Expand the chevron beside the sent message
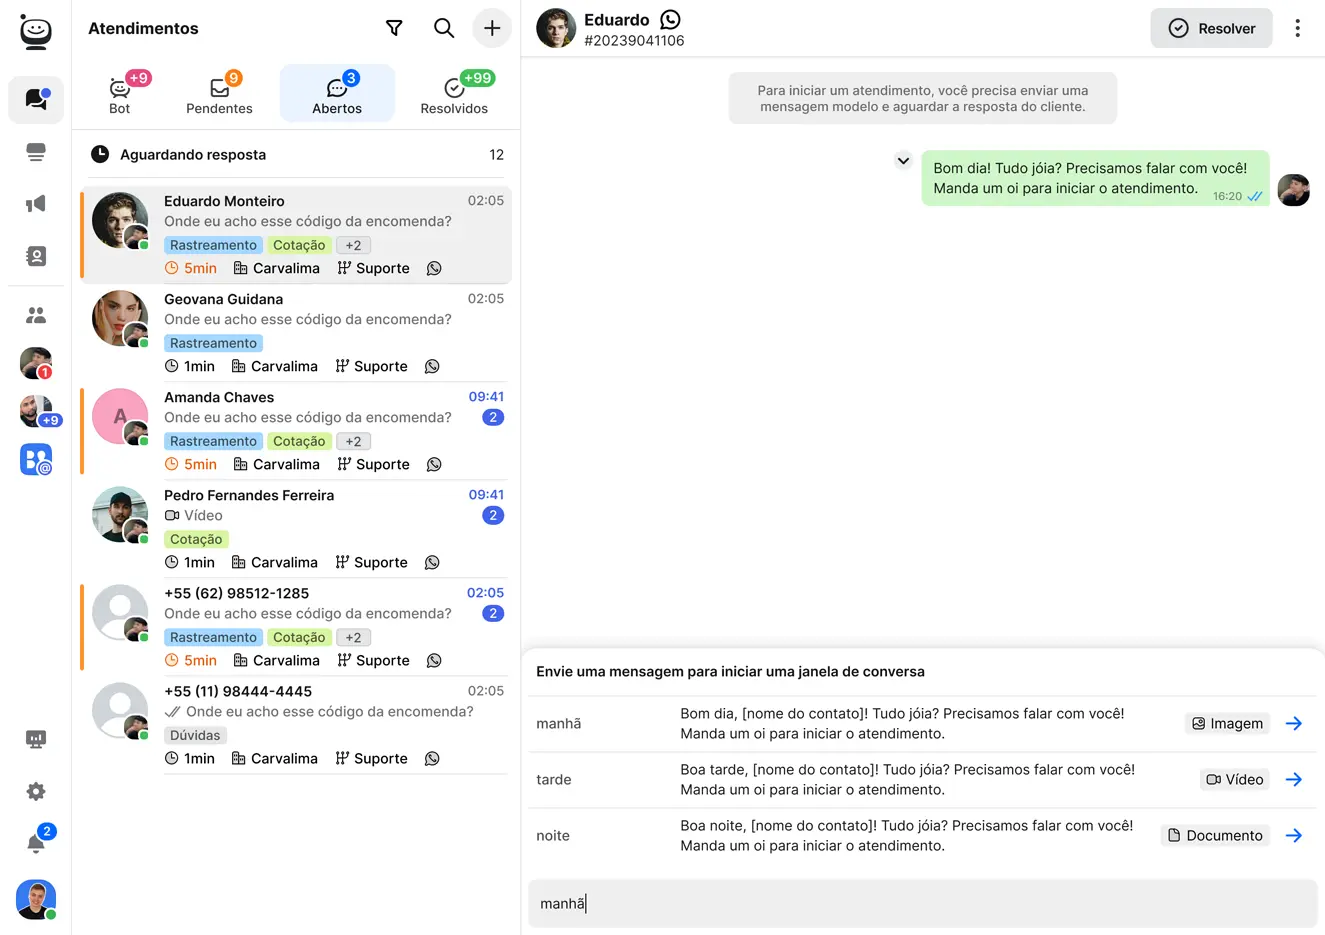 (x=903, y=161)
